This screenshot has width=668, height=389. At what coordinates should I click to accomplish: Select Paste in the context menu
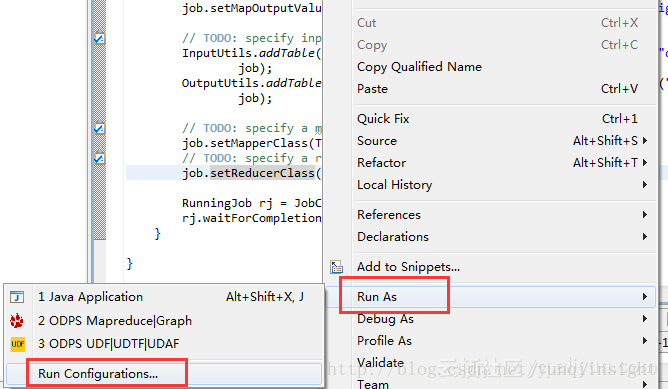(x=490, y=89)
